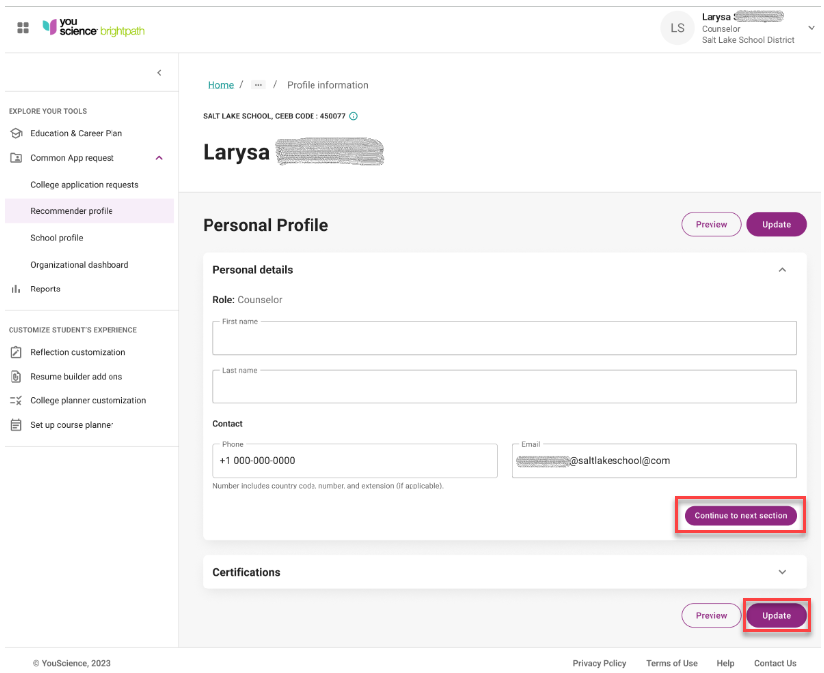
Task: Click the Resume builder add ons icon
Action: [18, 376]
